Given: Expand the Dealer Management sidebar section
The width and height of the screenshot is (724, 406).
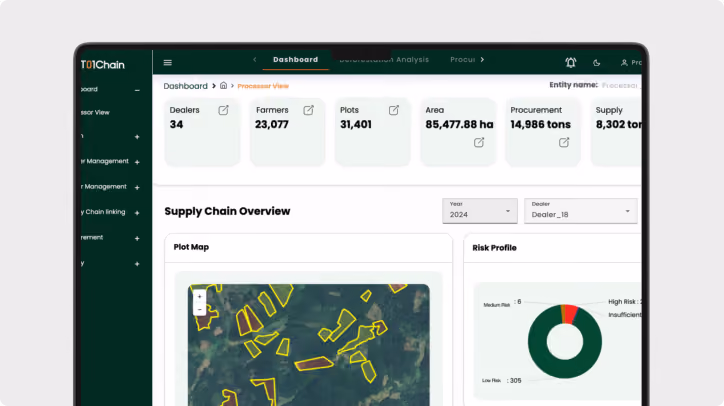Looking at the screenshot, I should (137, 162).
